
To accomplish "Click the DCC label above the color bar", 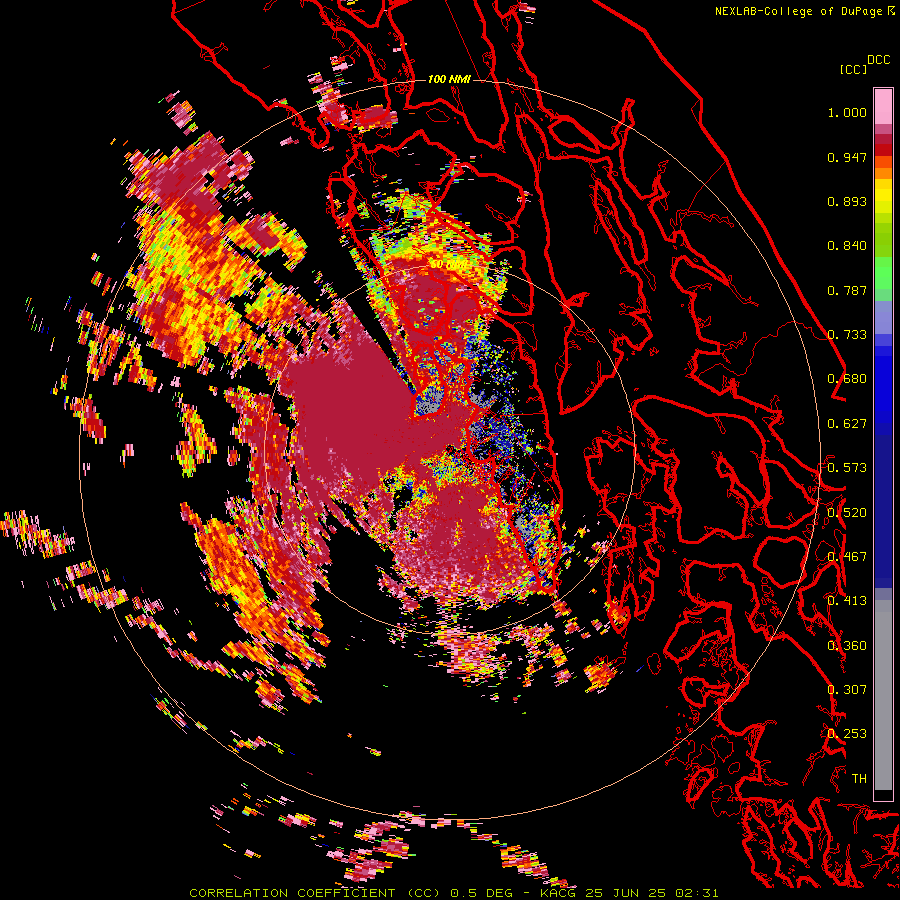I will pos(879,60).
